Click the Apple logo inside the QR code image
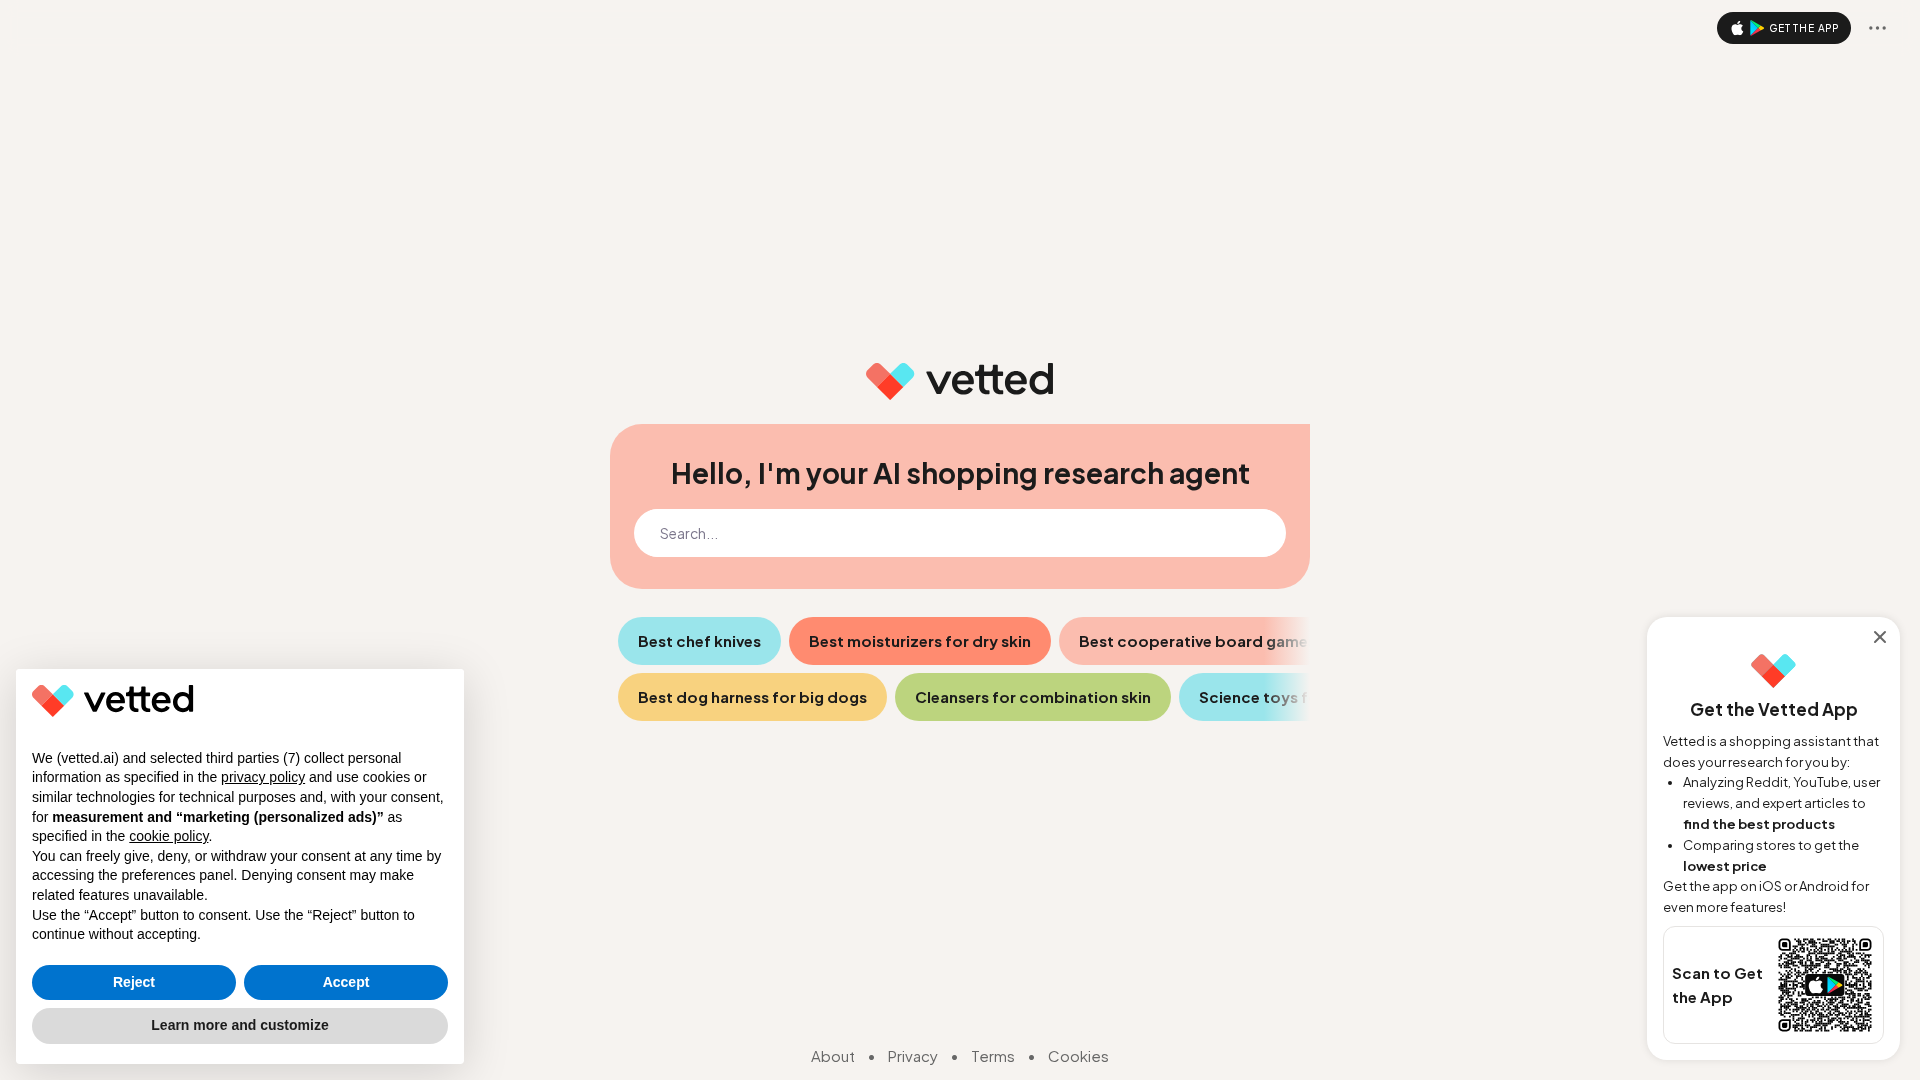The image size is (1920, 1080). (x=1815, y=985)
